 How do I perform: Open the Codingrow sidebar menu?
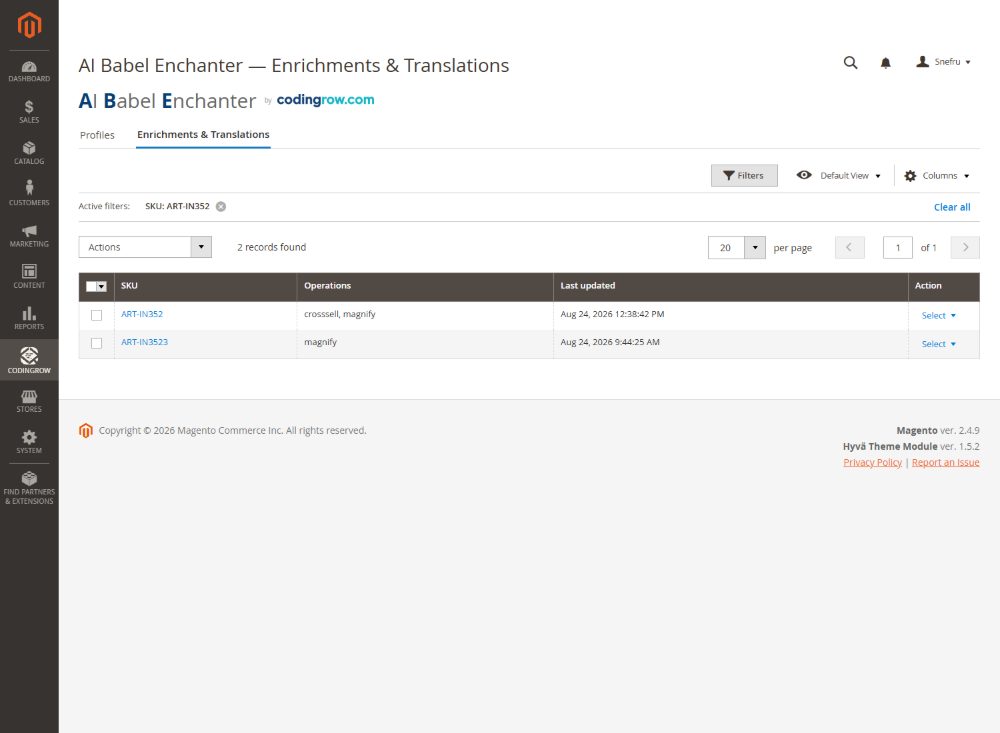coord(29,360)
